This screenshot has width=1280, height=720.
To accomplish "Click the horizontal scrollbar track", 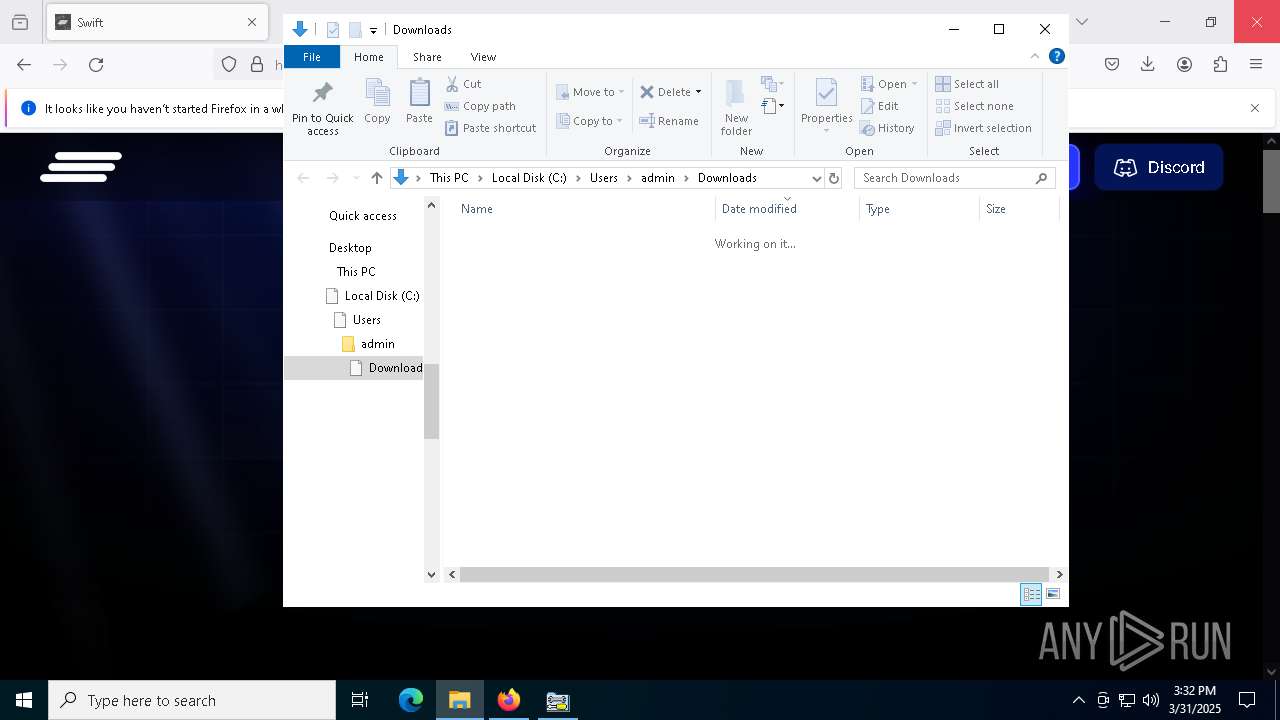I will (x=756, y=574).
